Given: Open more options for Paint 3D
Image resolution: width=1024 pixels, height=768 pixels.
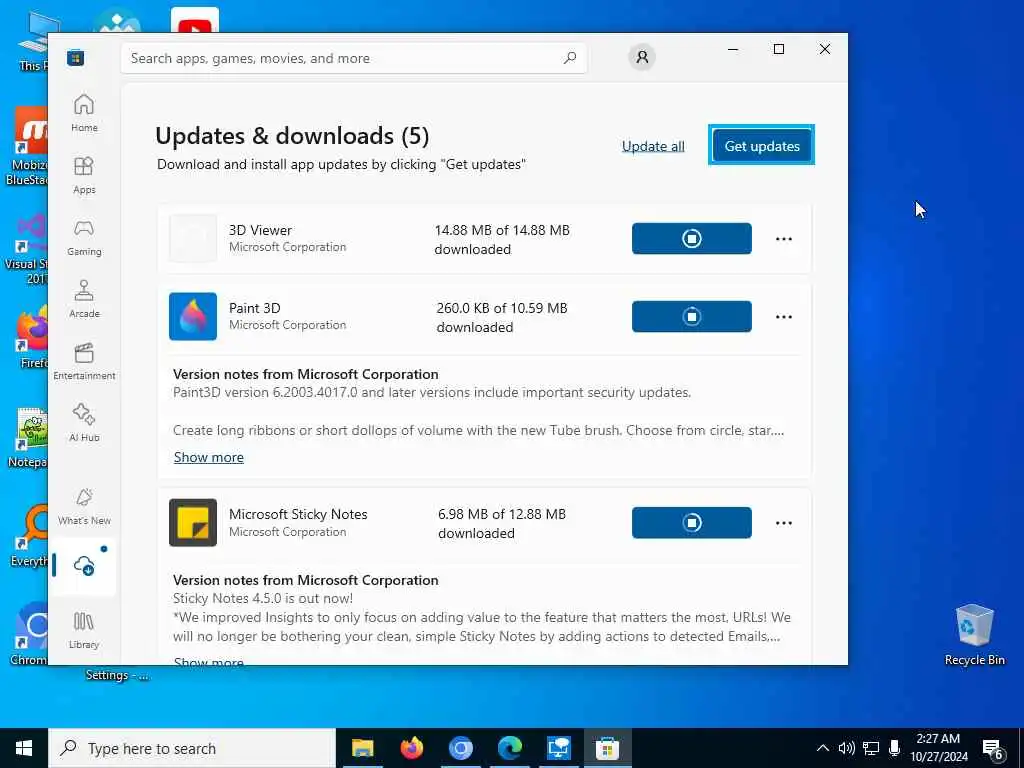Looking at the screenshot, I should tap(784, 317).
